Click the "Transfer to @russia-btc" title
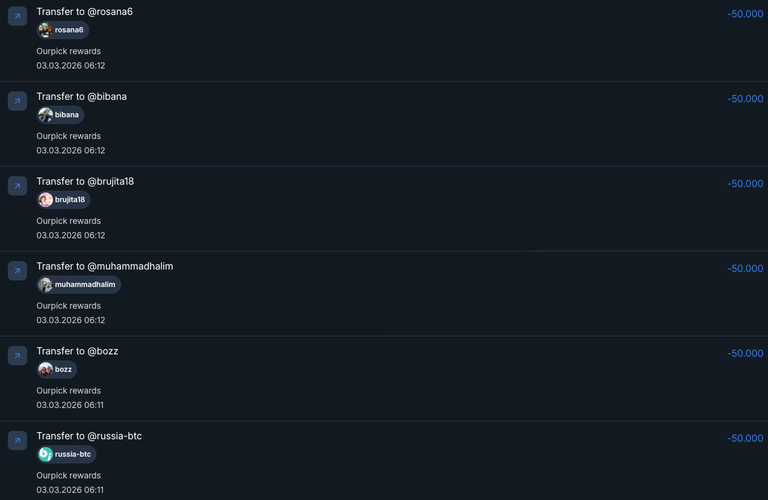Screen dimensions: 768x500 tap(89, 436)
